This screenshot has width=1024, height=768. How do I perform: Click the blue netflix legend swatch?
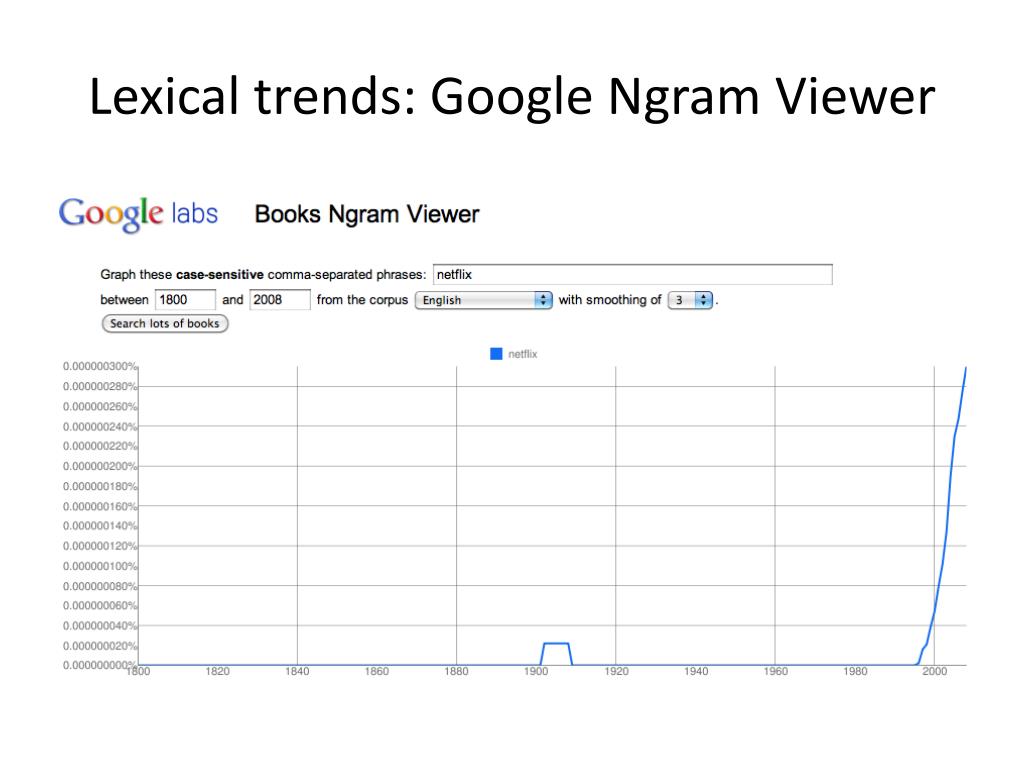[496, 354]
